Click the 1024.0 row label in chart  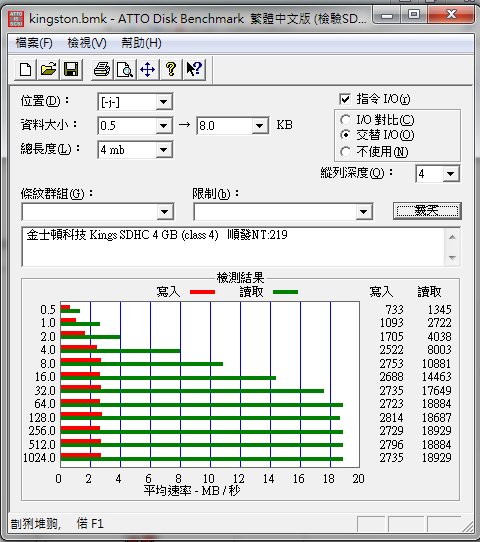(39, 458)
